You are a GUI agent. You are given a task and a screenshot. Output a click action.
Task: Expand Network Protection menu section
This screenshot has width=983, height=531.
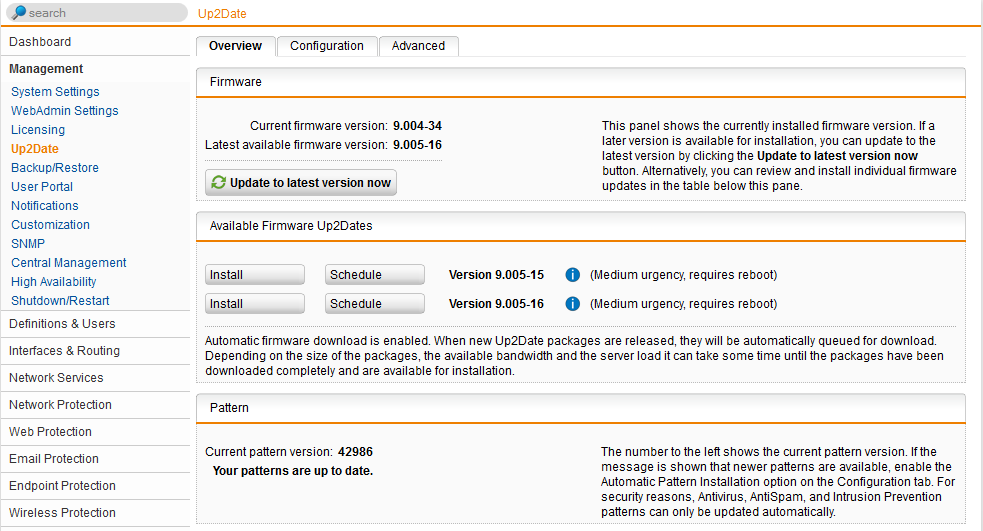(x=60, y=405)
